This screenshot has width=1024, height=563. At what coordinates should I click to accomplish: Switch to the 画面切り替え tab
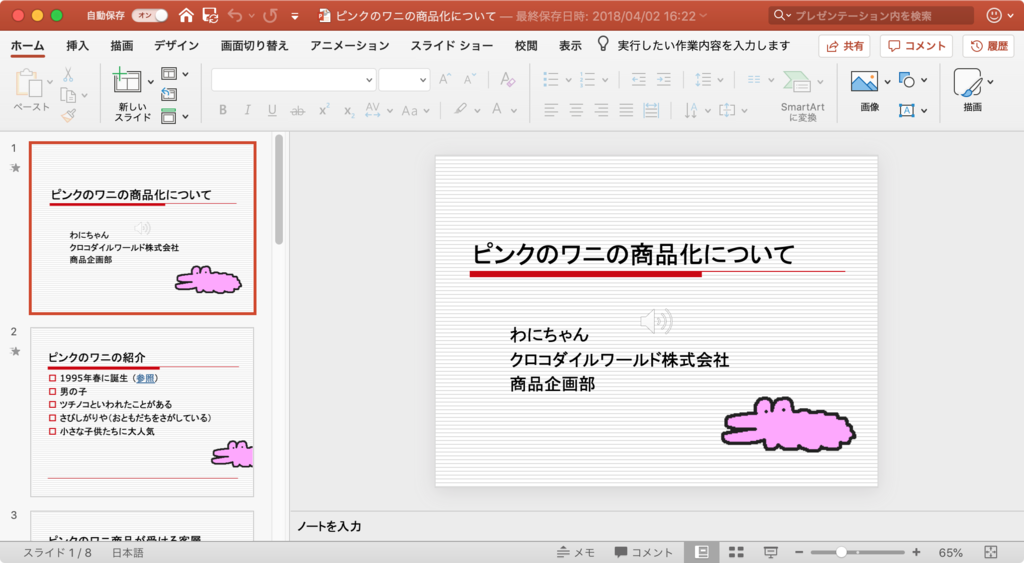254,46
